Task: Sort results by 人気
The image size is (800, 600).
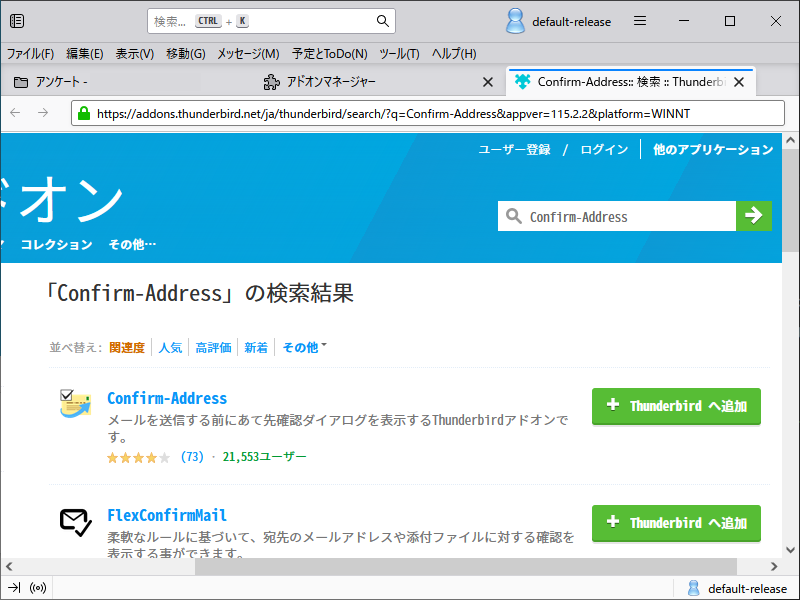Action: (170, 347)
